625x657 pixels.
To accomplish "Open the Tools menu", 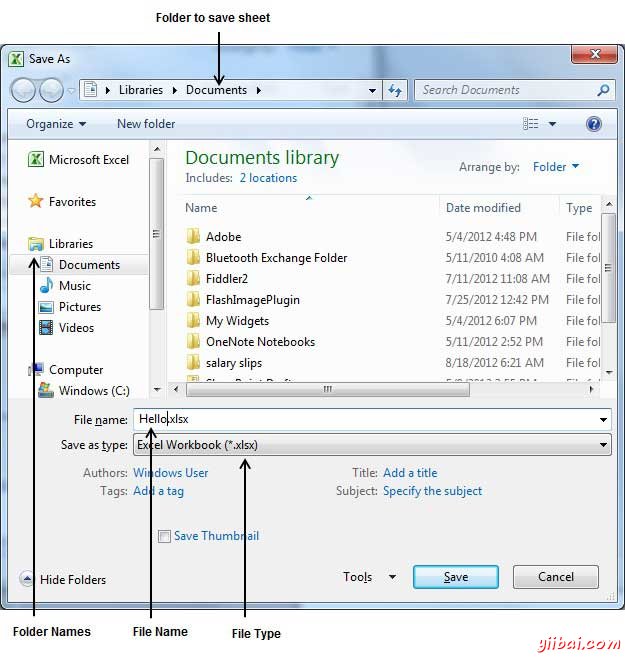I will click(x=369, y=577).
